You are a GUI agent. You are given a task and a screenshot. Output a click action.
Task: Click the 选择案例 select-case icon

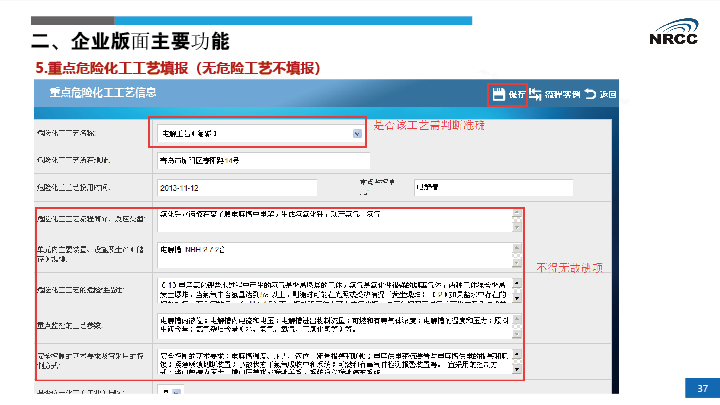click(536, 94)
